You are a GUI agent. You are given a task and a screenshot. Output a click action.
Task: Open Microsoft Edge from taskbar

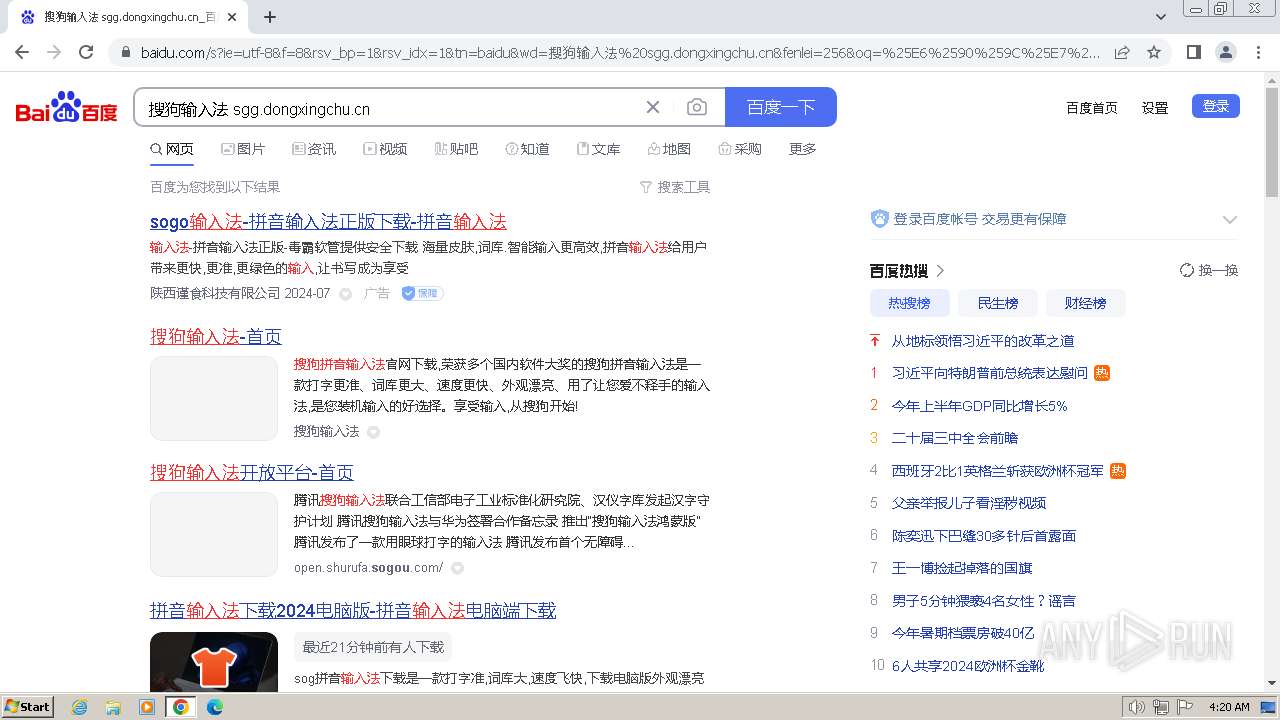click(x=215, y=707)
